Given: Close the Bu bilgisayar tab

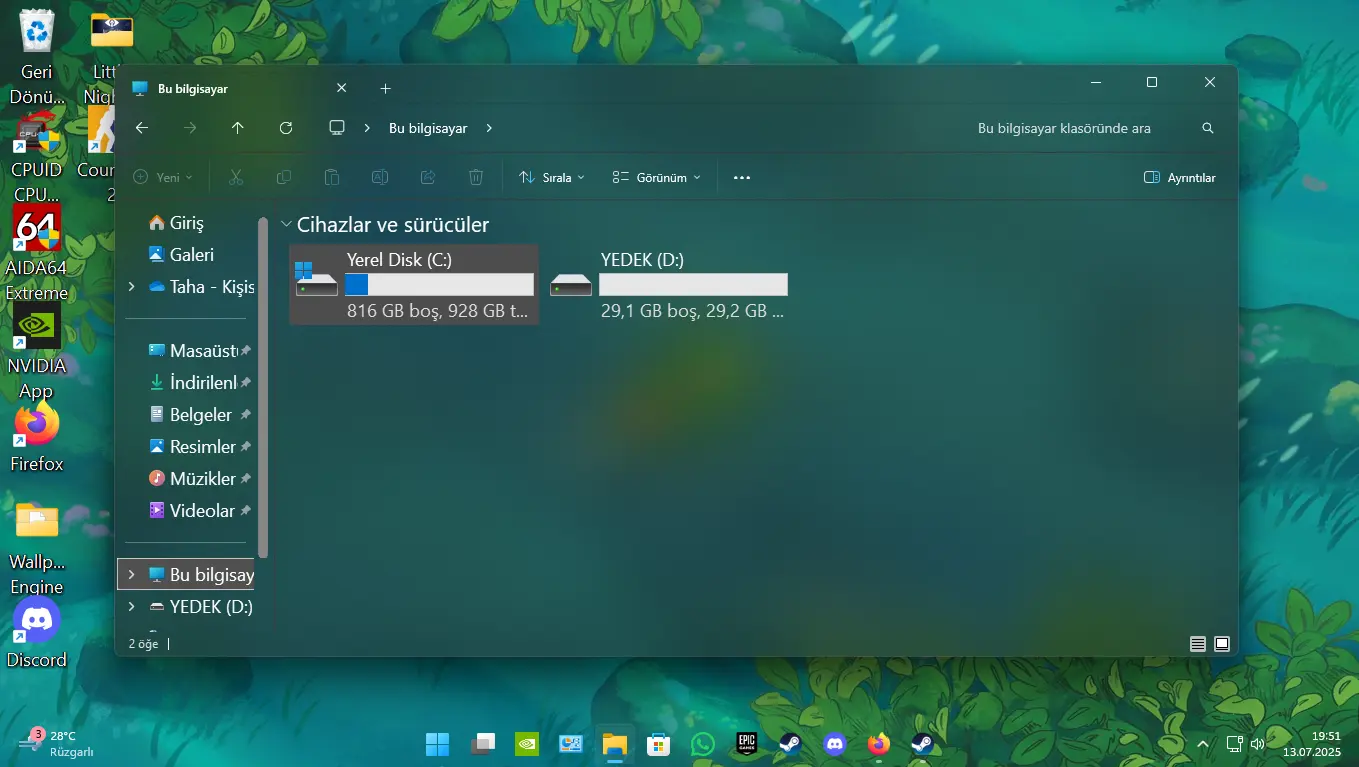Looking at the screenshot, I should [341, 88].
